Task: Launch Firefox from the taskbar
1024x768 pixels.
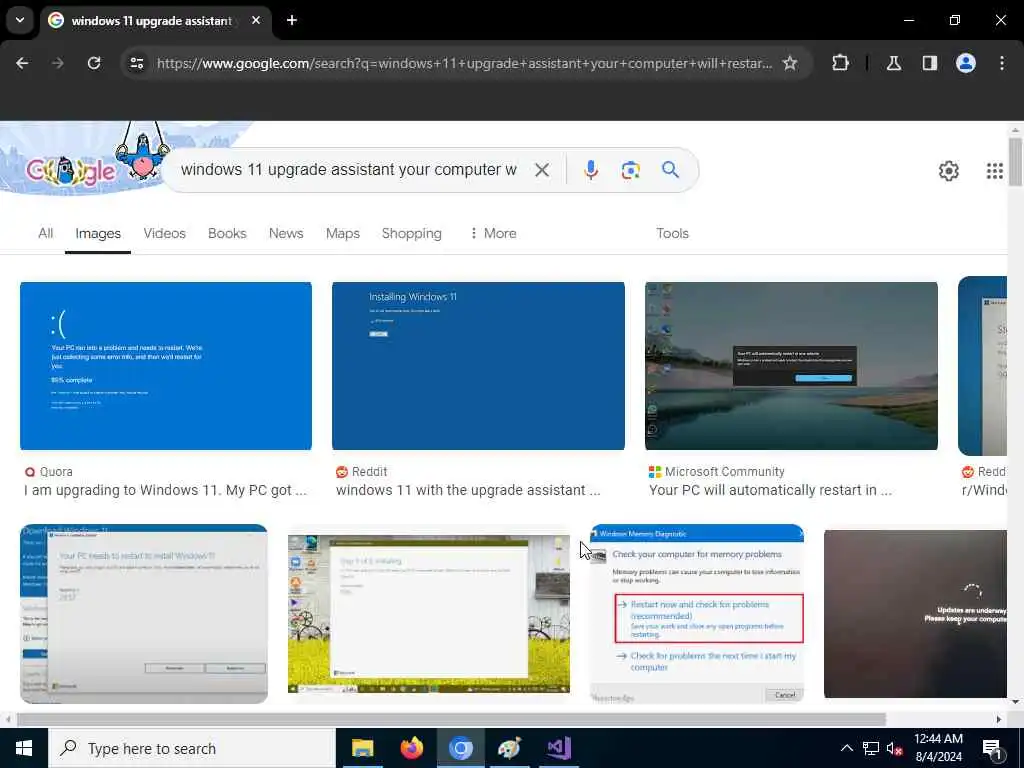Action: [411, 748]
